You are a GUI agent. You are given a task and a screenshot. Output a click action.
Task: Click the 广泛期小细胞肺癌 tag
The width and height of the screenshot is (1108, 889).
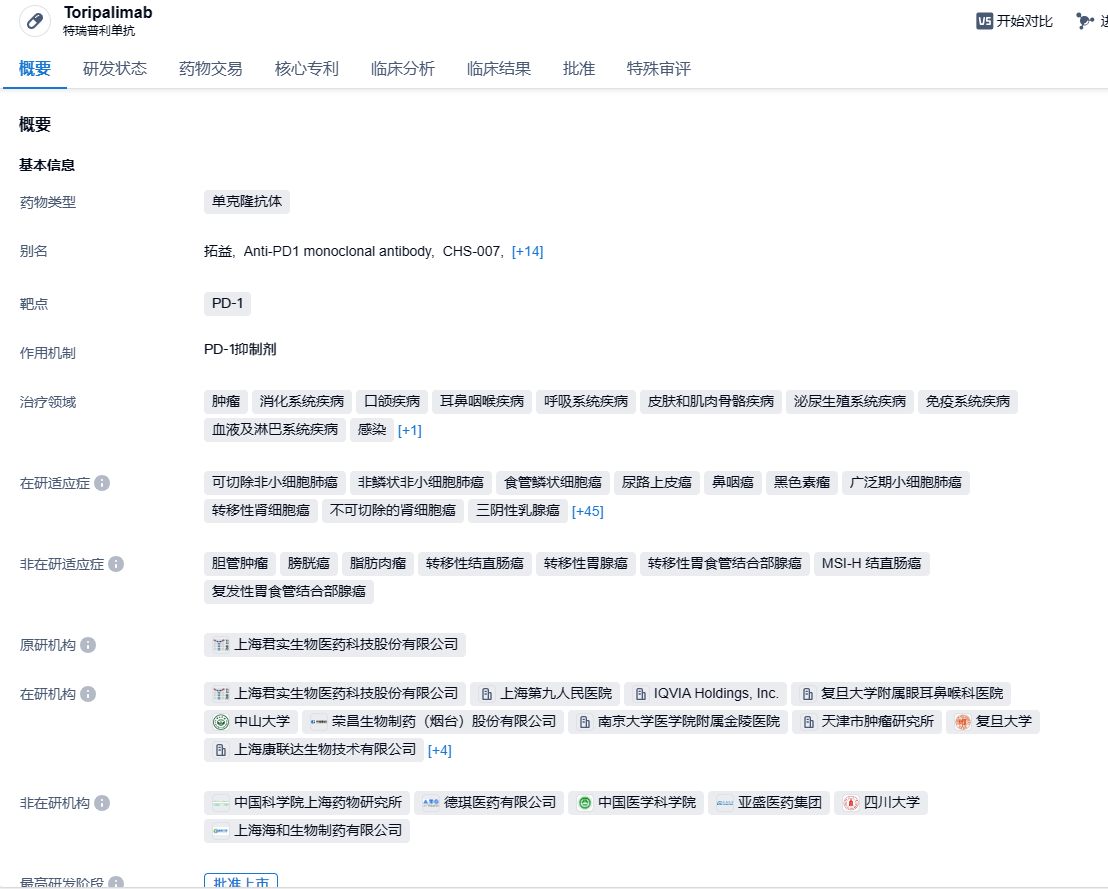(x=906, y=483)
